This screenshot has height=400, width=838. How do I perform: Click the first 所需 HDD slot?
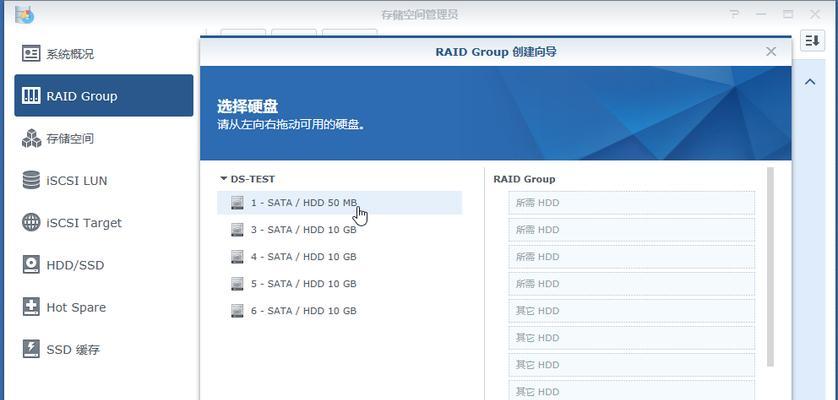[632, 203]
